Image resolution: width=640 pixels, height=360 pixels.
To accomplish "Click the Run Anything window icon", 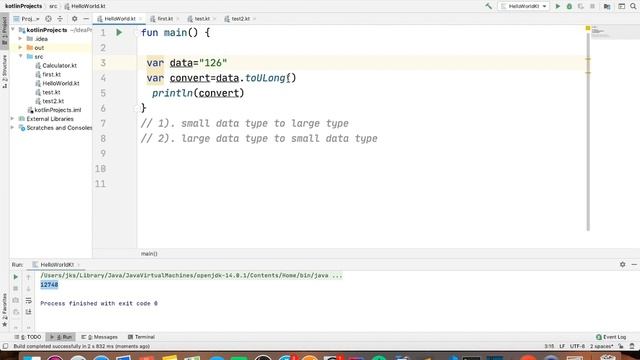I will [x=621, y=6].
